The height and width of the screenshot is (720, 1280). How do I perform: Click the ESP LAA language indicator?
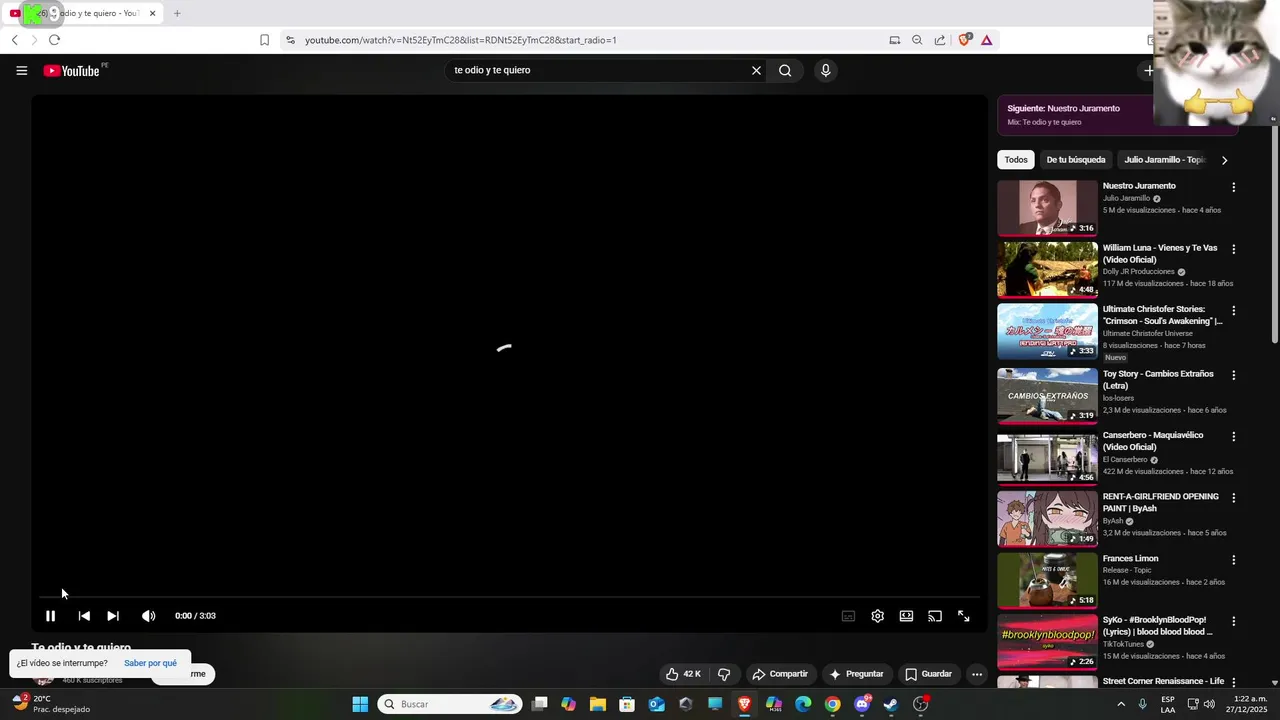(1168, 704)
